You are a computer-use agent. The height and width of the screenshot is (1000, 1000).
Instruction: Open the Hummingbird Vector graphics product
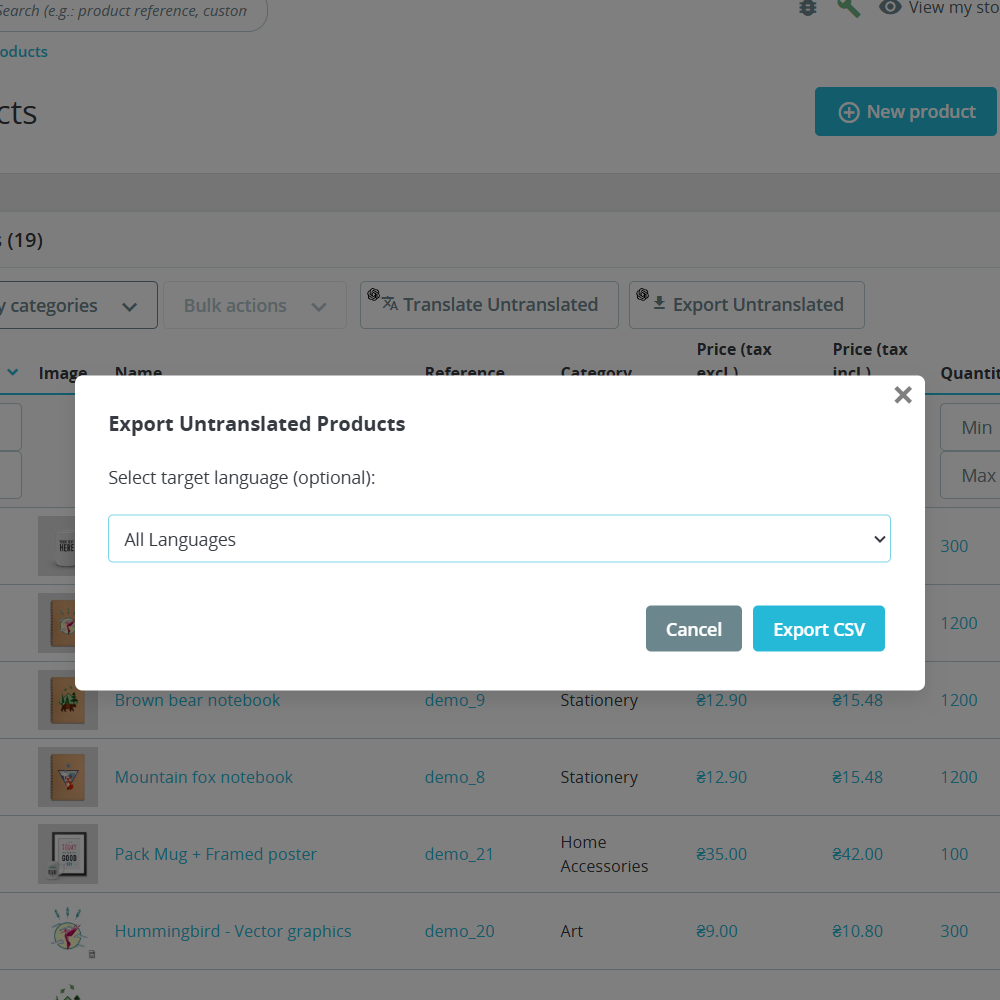[x=232, y=931]
